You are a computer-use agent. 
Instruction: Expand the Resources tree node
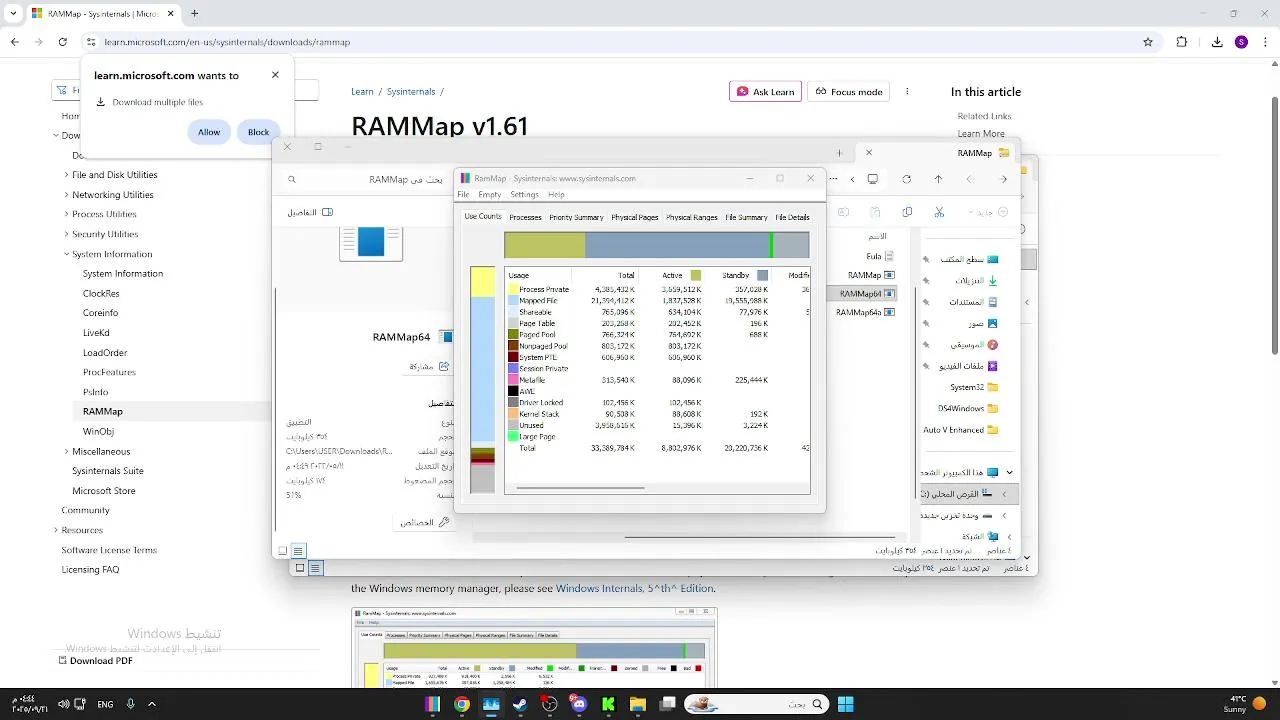[x=56, y=530]
